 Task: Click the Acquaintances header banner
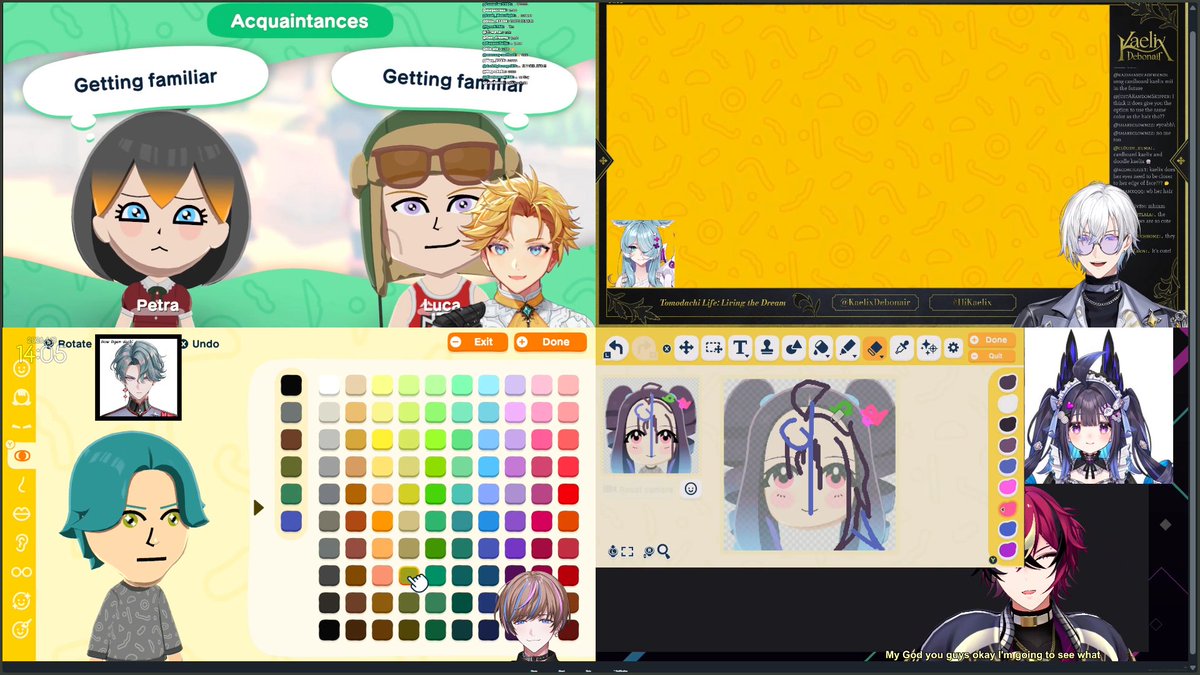pos(299,21)
